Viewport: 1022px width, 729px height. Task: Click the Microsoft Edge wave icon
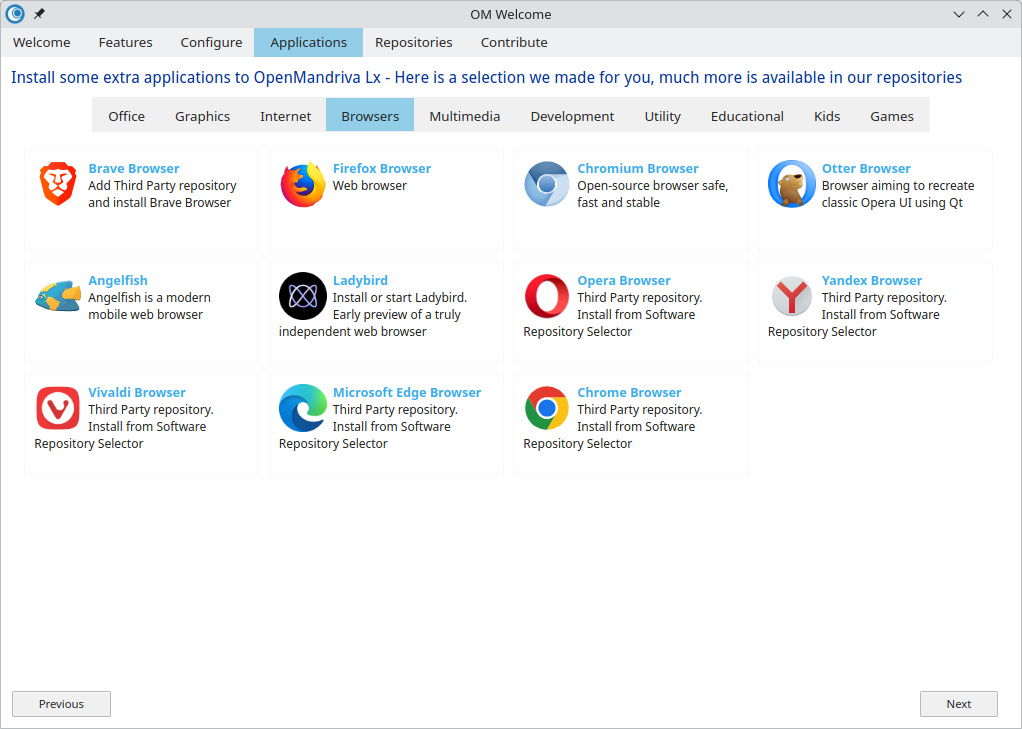click(x=303, y=408)
